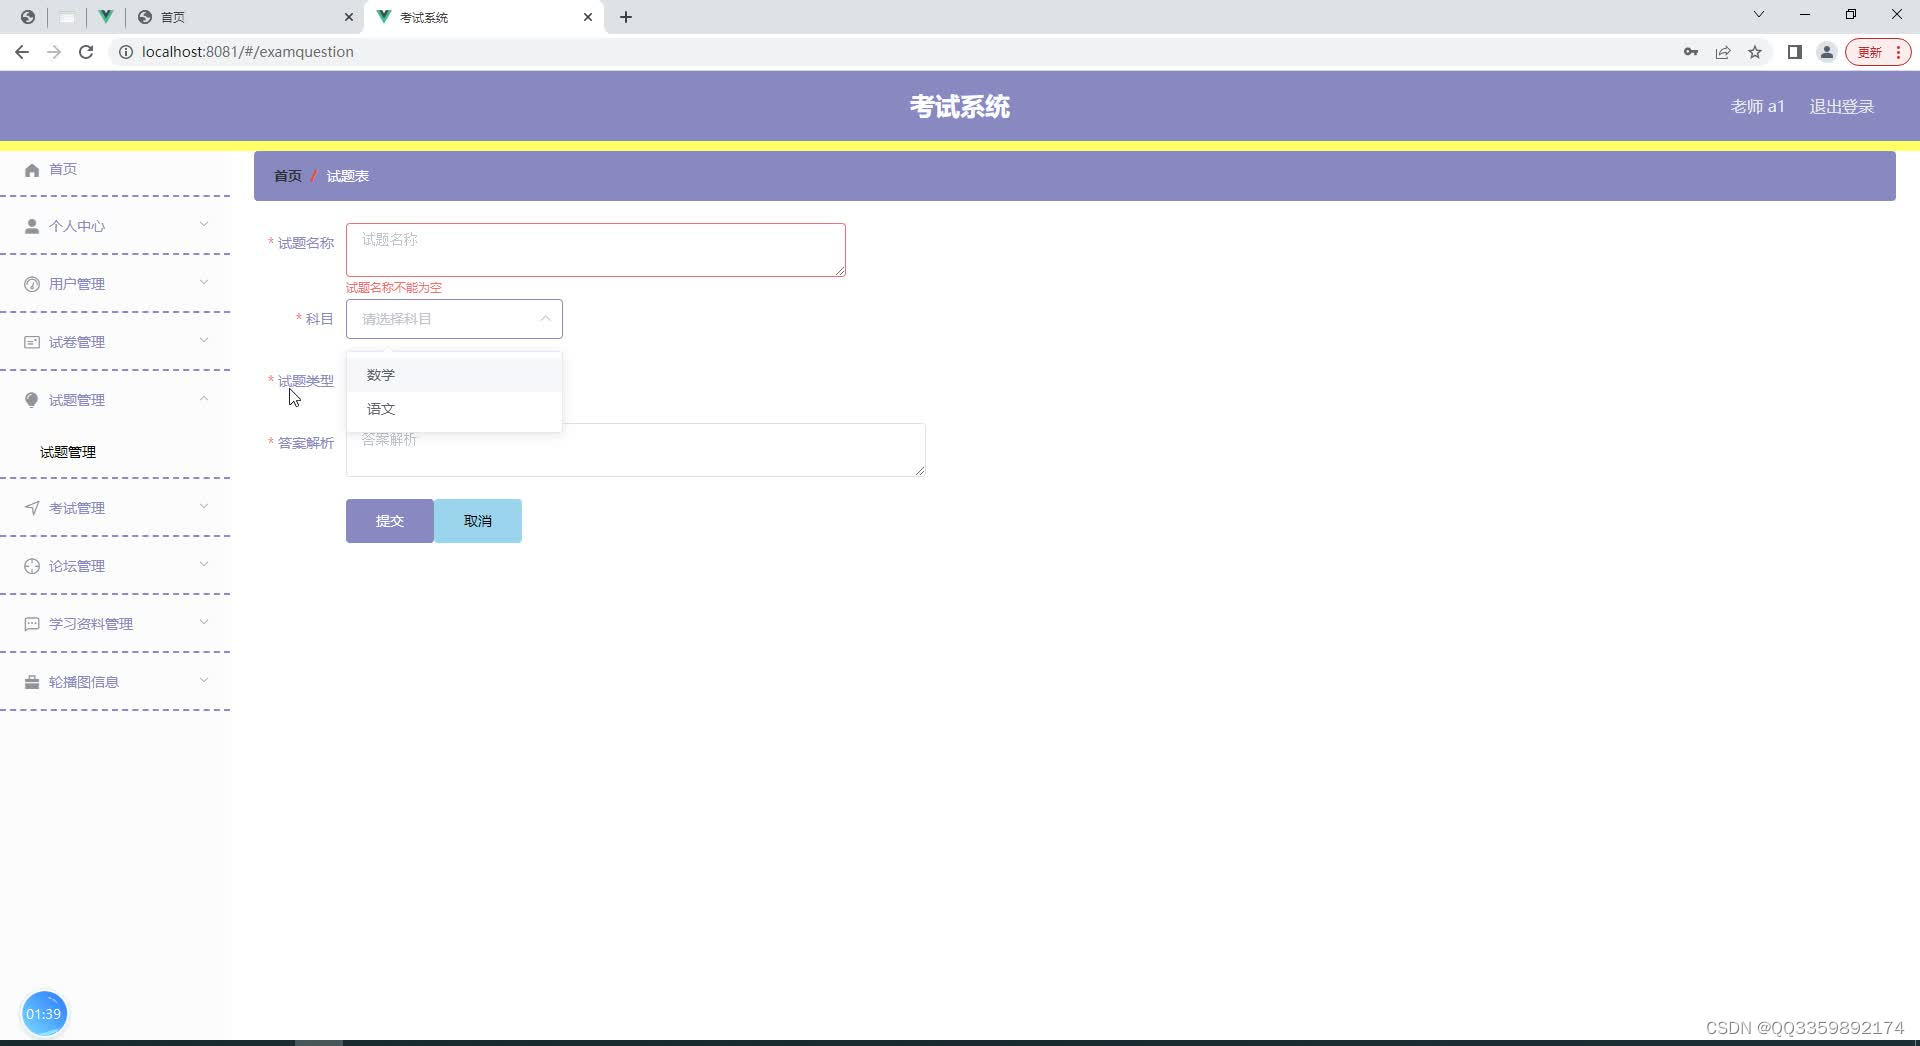1920x1046 pixels.
Task: Open the 试题管理 submenu entry
Action: tap(115, 452)
